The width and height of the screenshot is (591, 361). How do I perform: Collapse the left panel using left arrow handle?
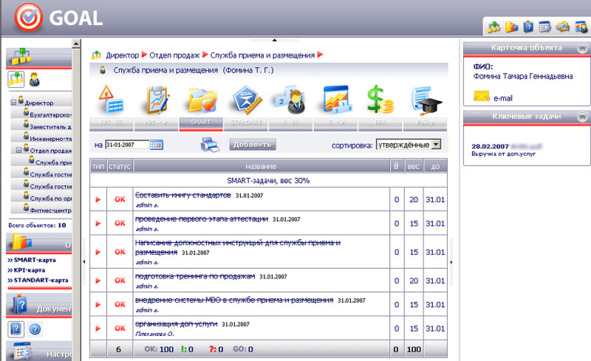point(84,262)
